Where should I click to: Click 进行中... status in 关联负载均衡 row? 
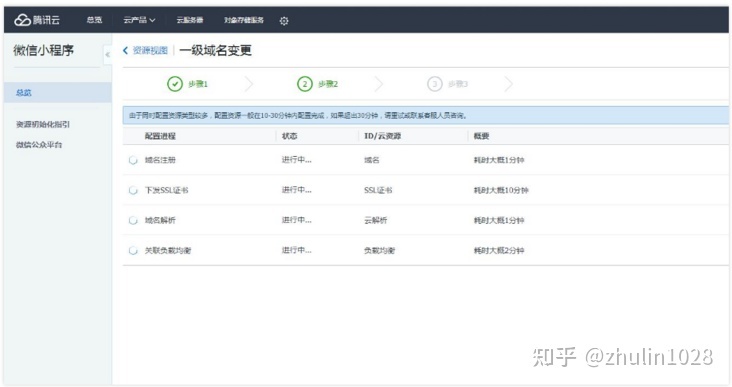296,251
